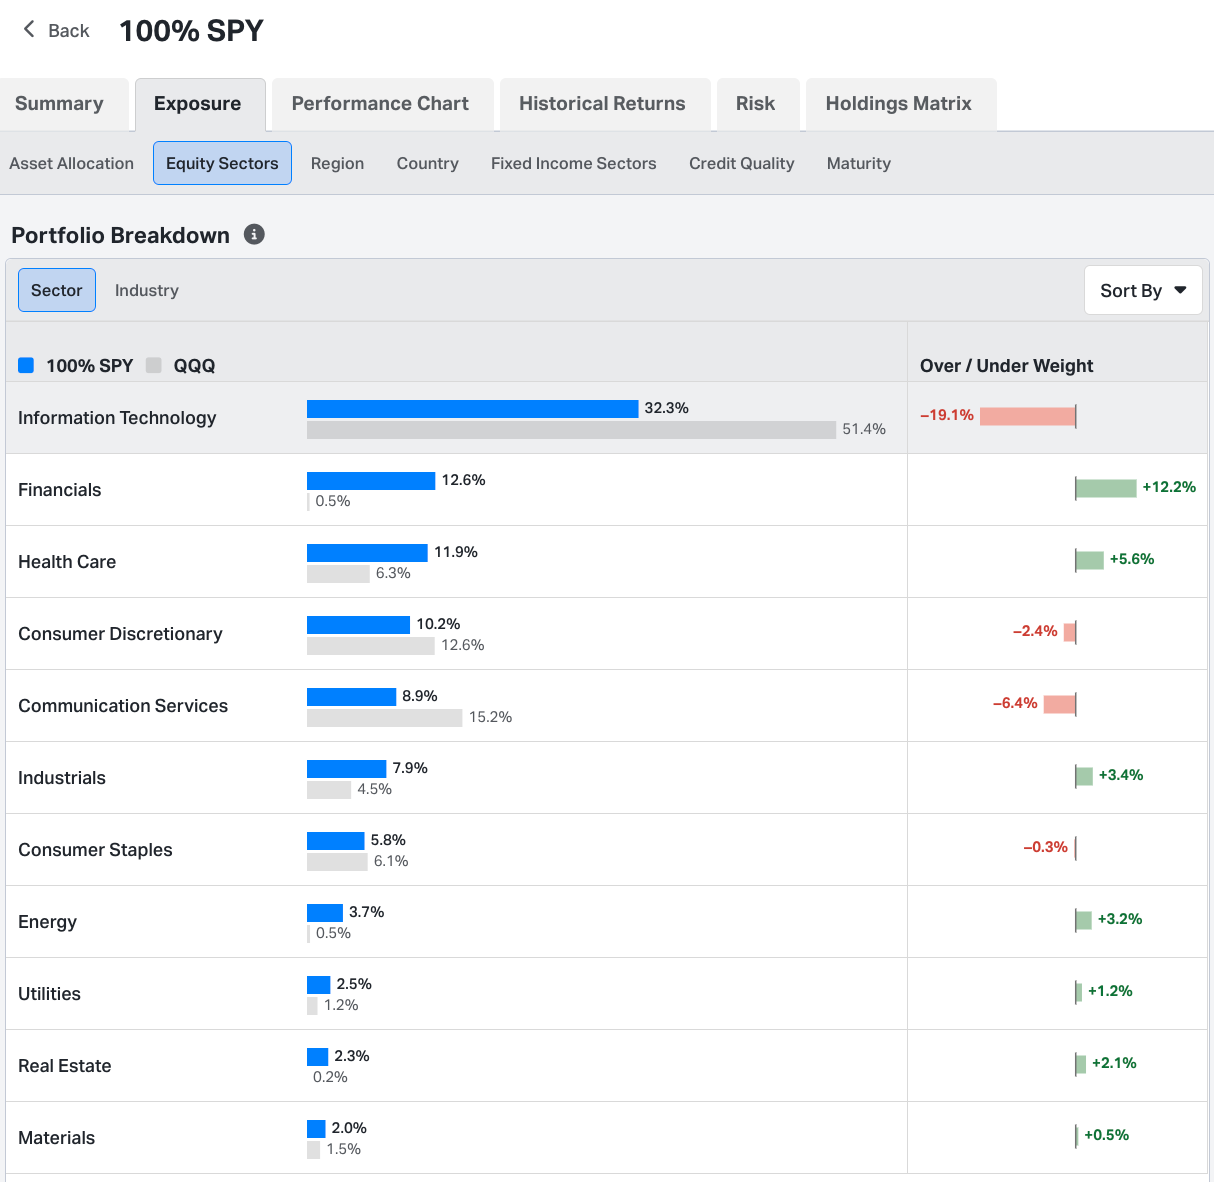
Task: Click the 7.9% Industrials SPY bar
Action: coord(346,768)
